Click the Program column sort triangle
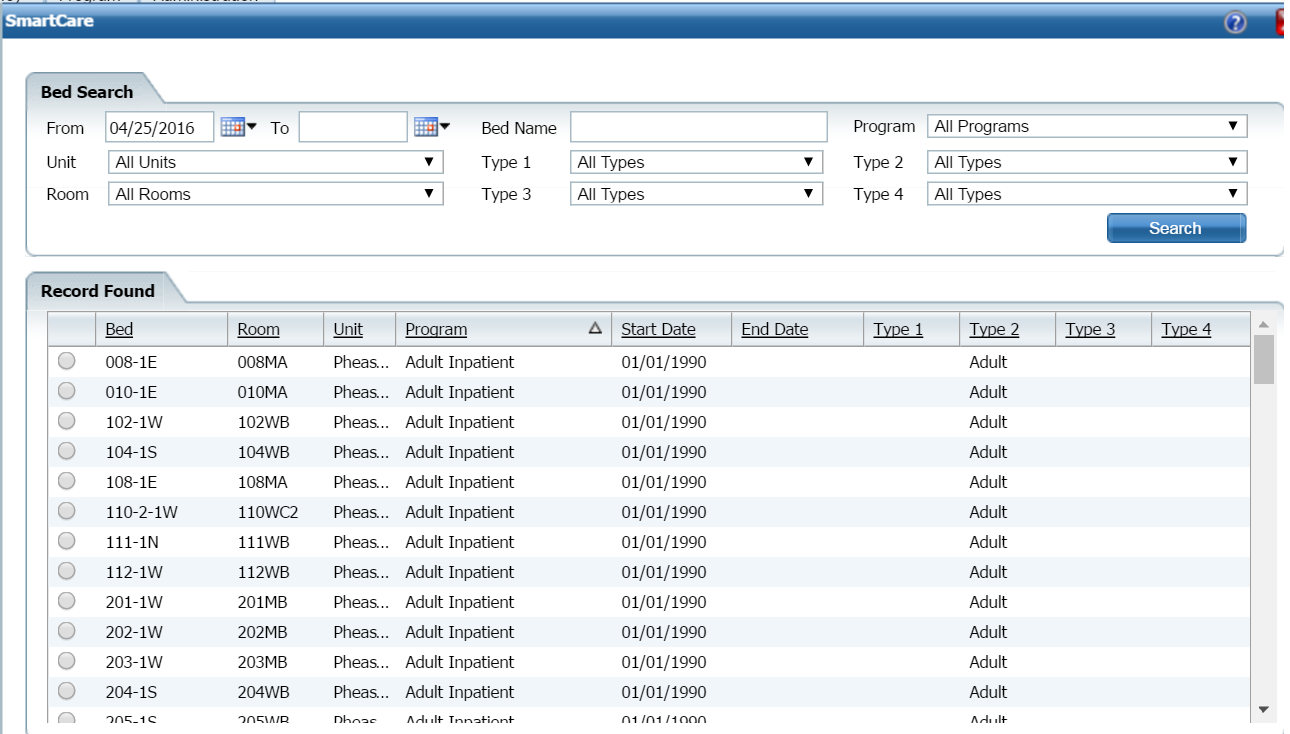1290x734 pixels. coord(595,328)
